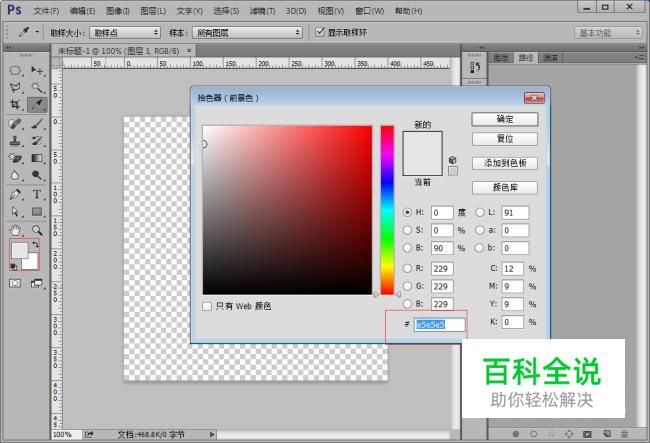Image resolution: width=650 pixels, height=443 pixels.
Task: Open the 图像(I) menu
Action: pyautogui.click(x=117, y=11)
